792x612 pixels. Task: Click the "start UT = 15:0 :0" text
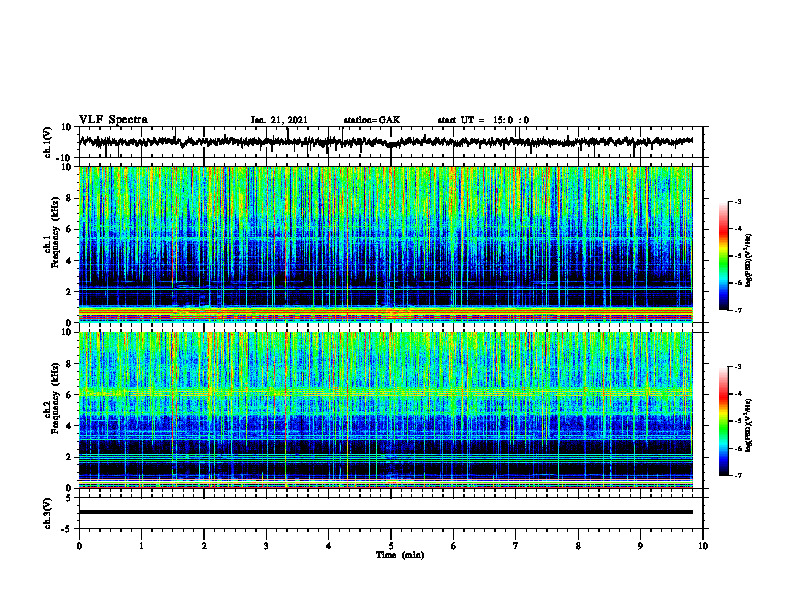[x=483, y=120]
